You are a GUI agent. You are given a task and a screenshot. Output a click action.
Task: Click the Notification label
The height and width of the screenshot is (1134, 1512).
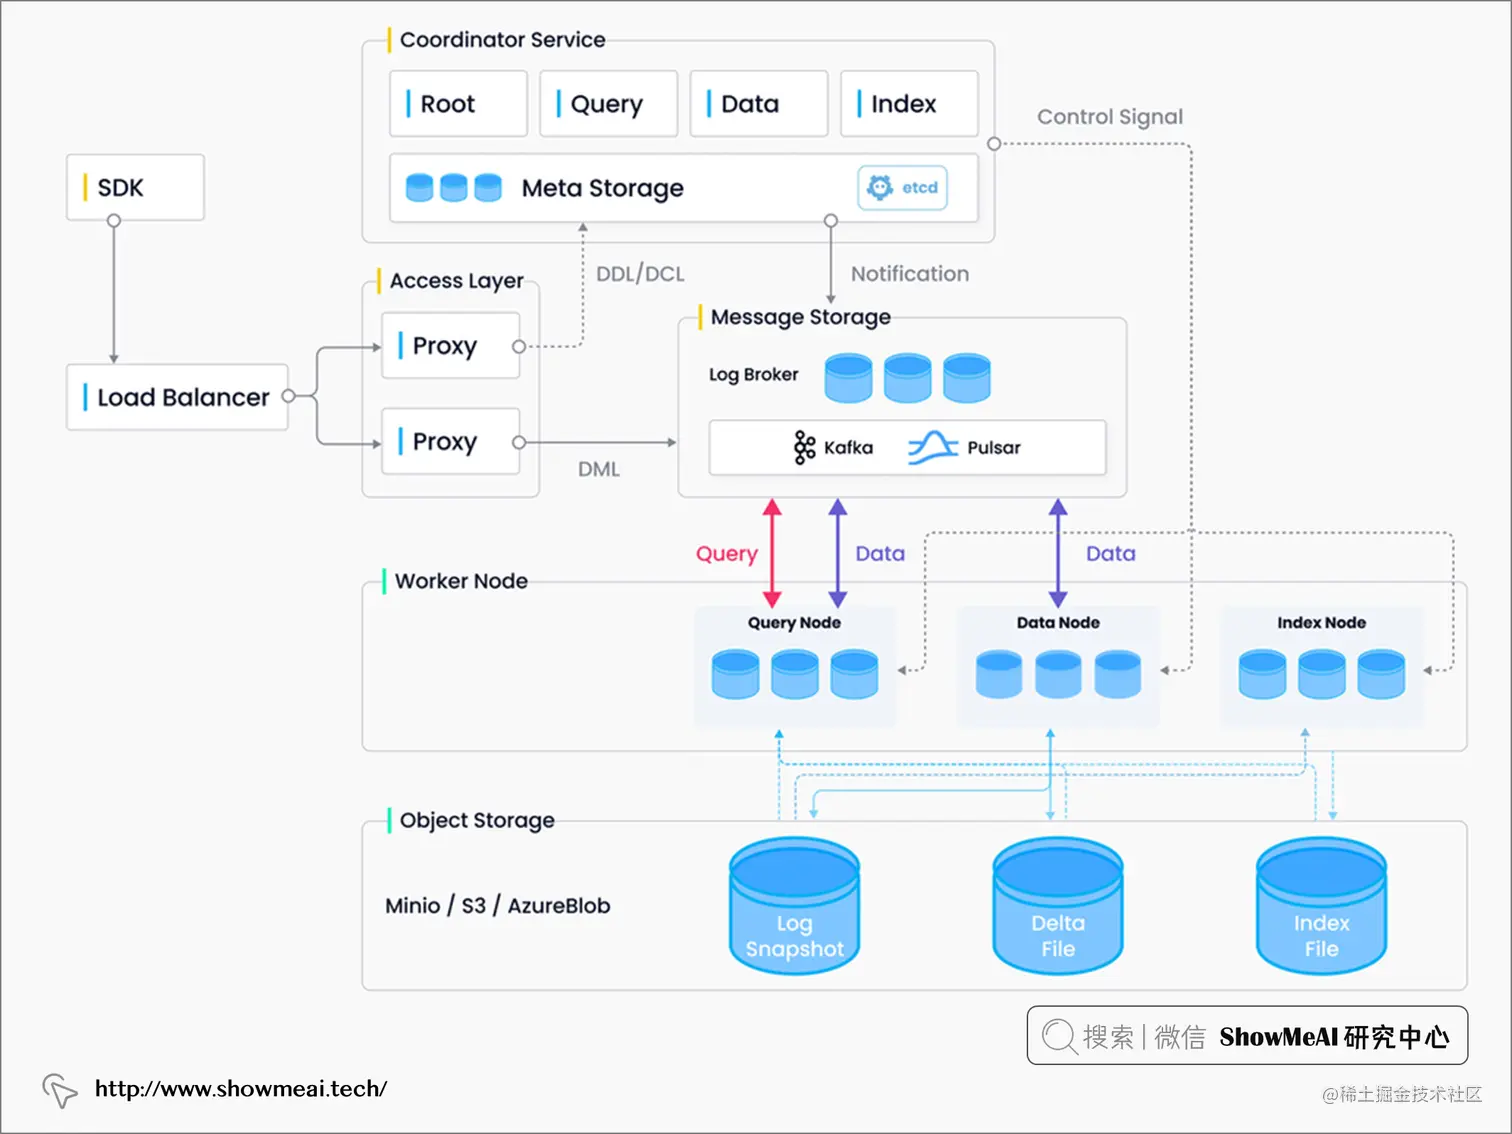(x=910, y=274)
